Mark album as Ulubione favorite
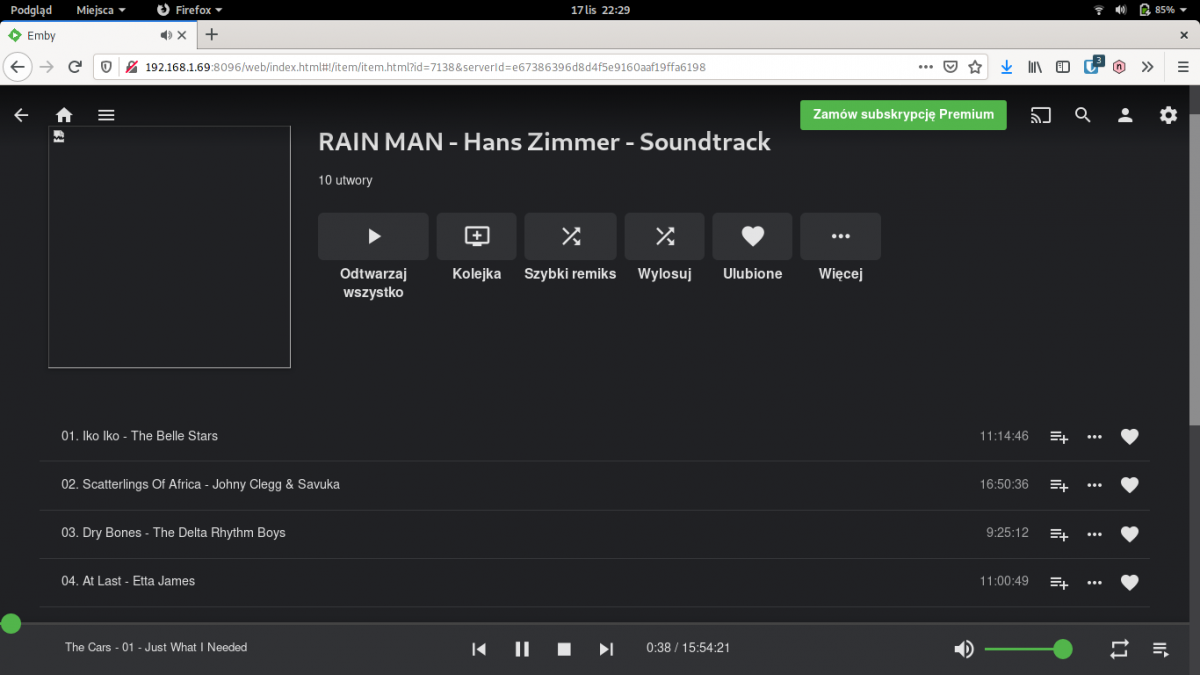 (753, 236)
